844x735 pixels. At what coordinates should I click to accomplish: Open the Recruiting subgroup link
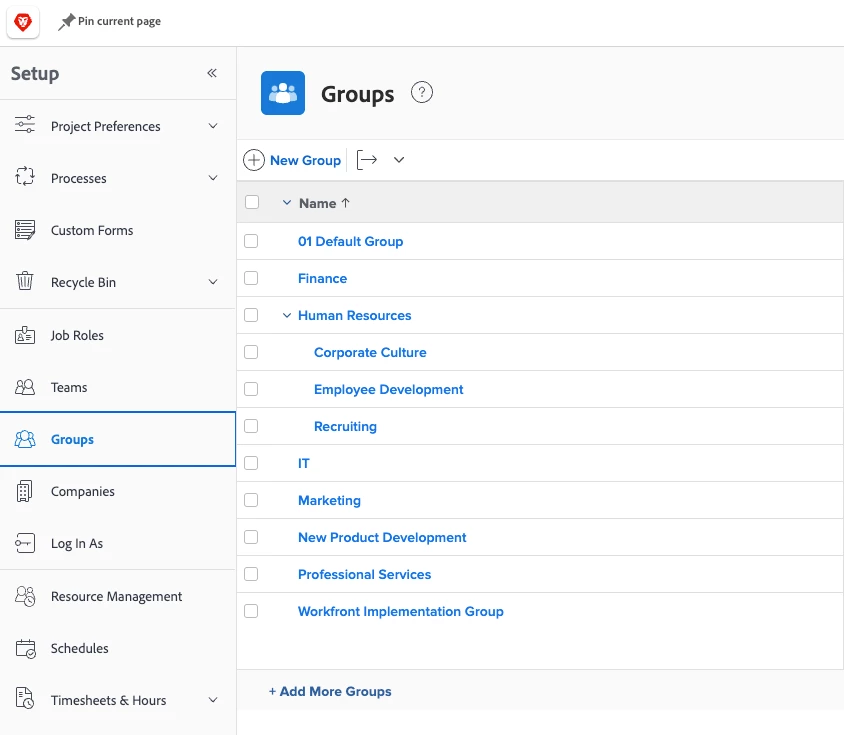(346, 426)
